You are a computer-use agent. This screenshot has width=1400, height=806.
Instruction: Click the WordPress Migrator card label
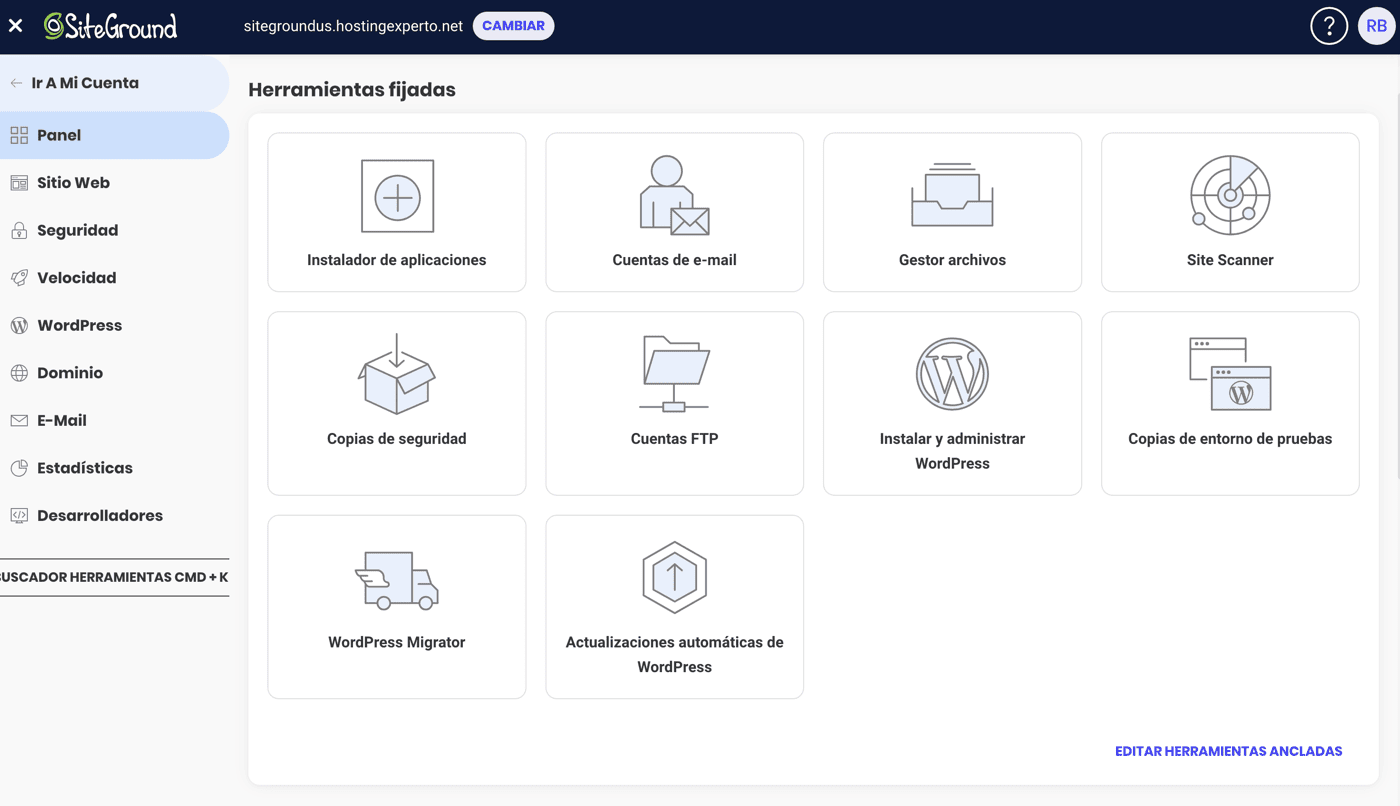(397, 642)
